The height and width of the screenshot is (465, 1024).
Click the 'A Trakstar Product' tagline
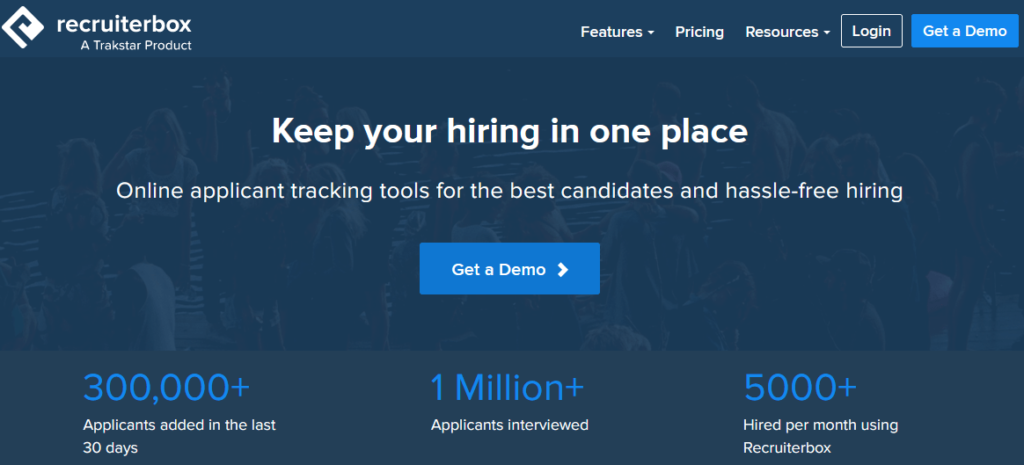click(136, 46)
